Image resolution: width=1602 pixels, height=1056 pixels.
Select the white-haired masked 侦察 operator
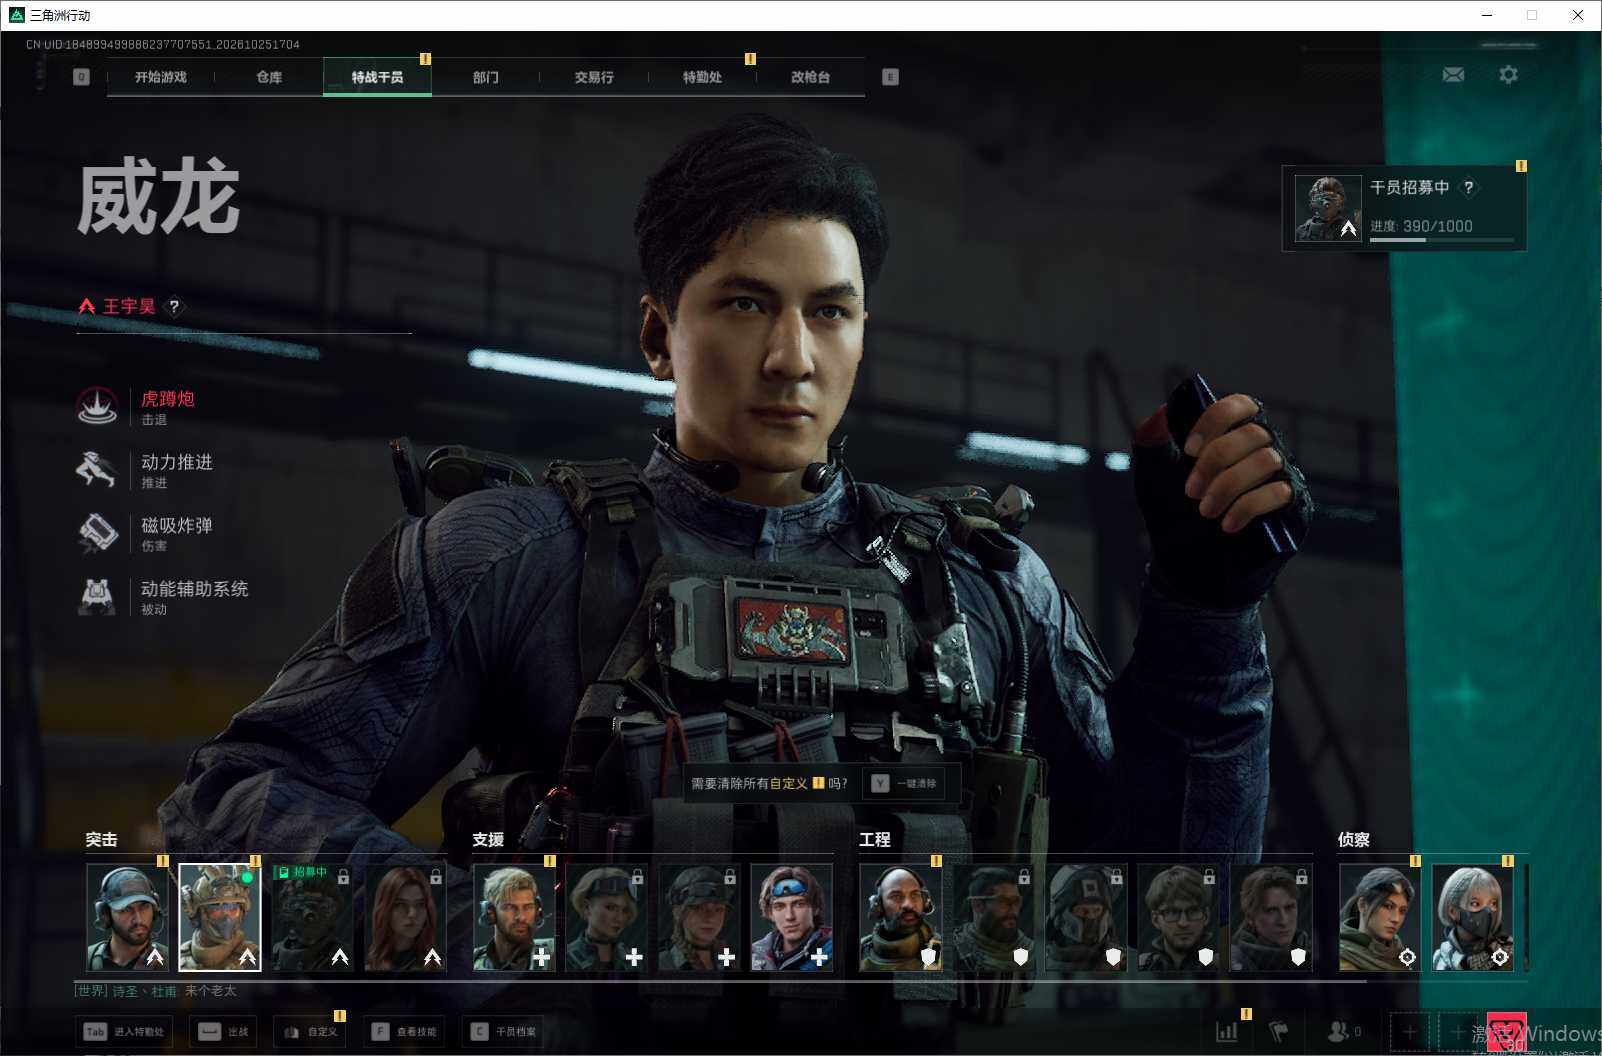(1472, 917)
